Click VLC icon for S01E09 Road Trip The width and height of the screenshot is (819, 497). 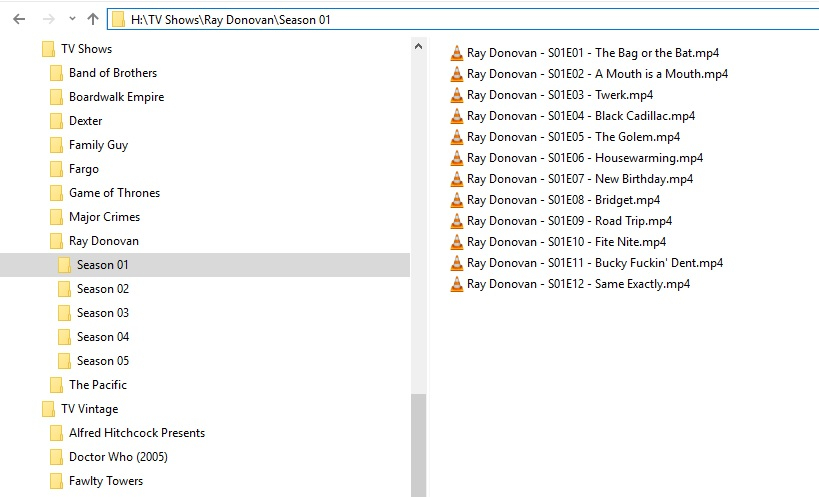point(457,221)
